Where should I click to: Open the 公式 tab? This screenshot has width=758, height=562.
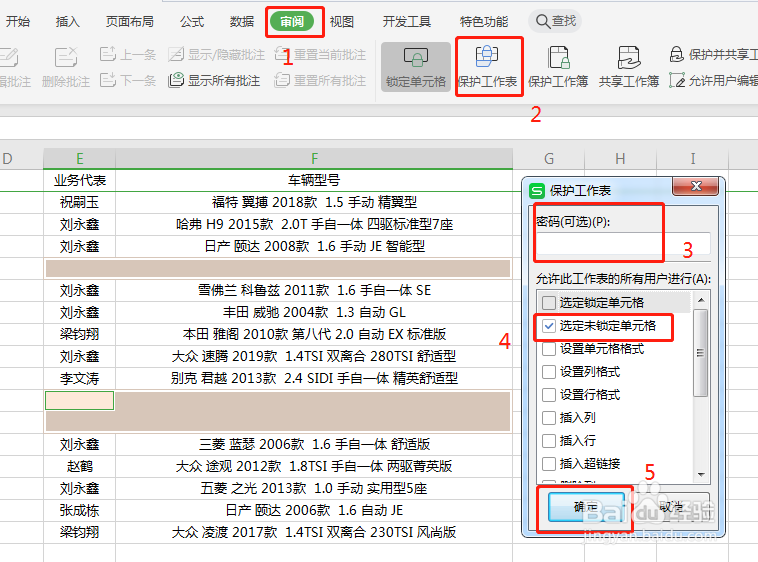(192, 21)
